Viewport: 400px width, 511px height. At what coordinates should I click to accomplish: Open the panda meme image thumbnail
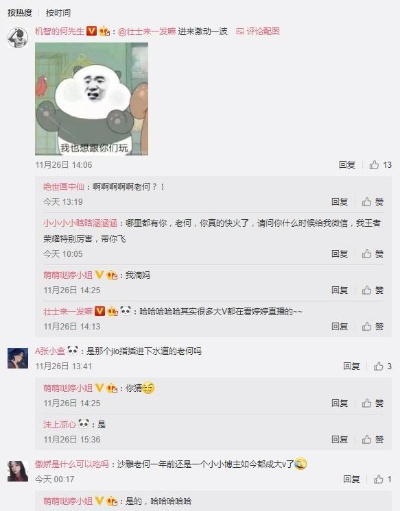pyautogui.click(x=92, y=99)
